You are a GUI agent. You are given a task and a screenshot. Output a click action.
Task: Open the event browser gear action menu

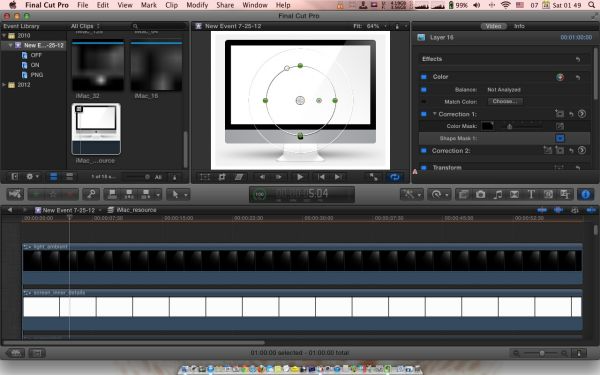click(x=32, y=177)
